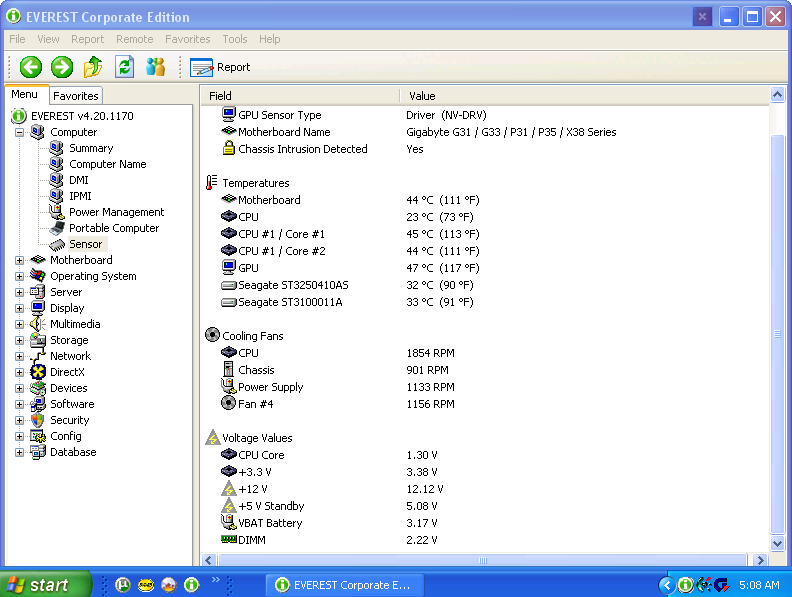
Task: Click the Field column header
Action: coord(301,96)
